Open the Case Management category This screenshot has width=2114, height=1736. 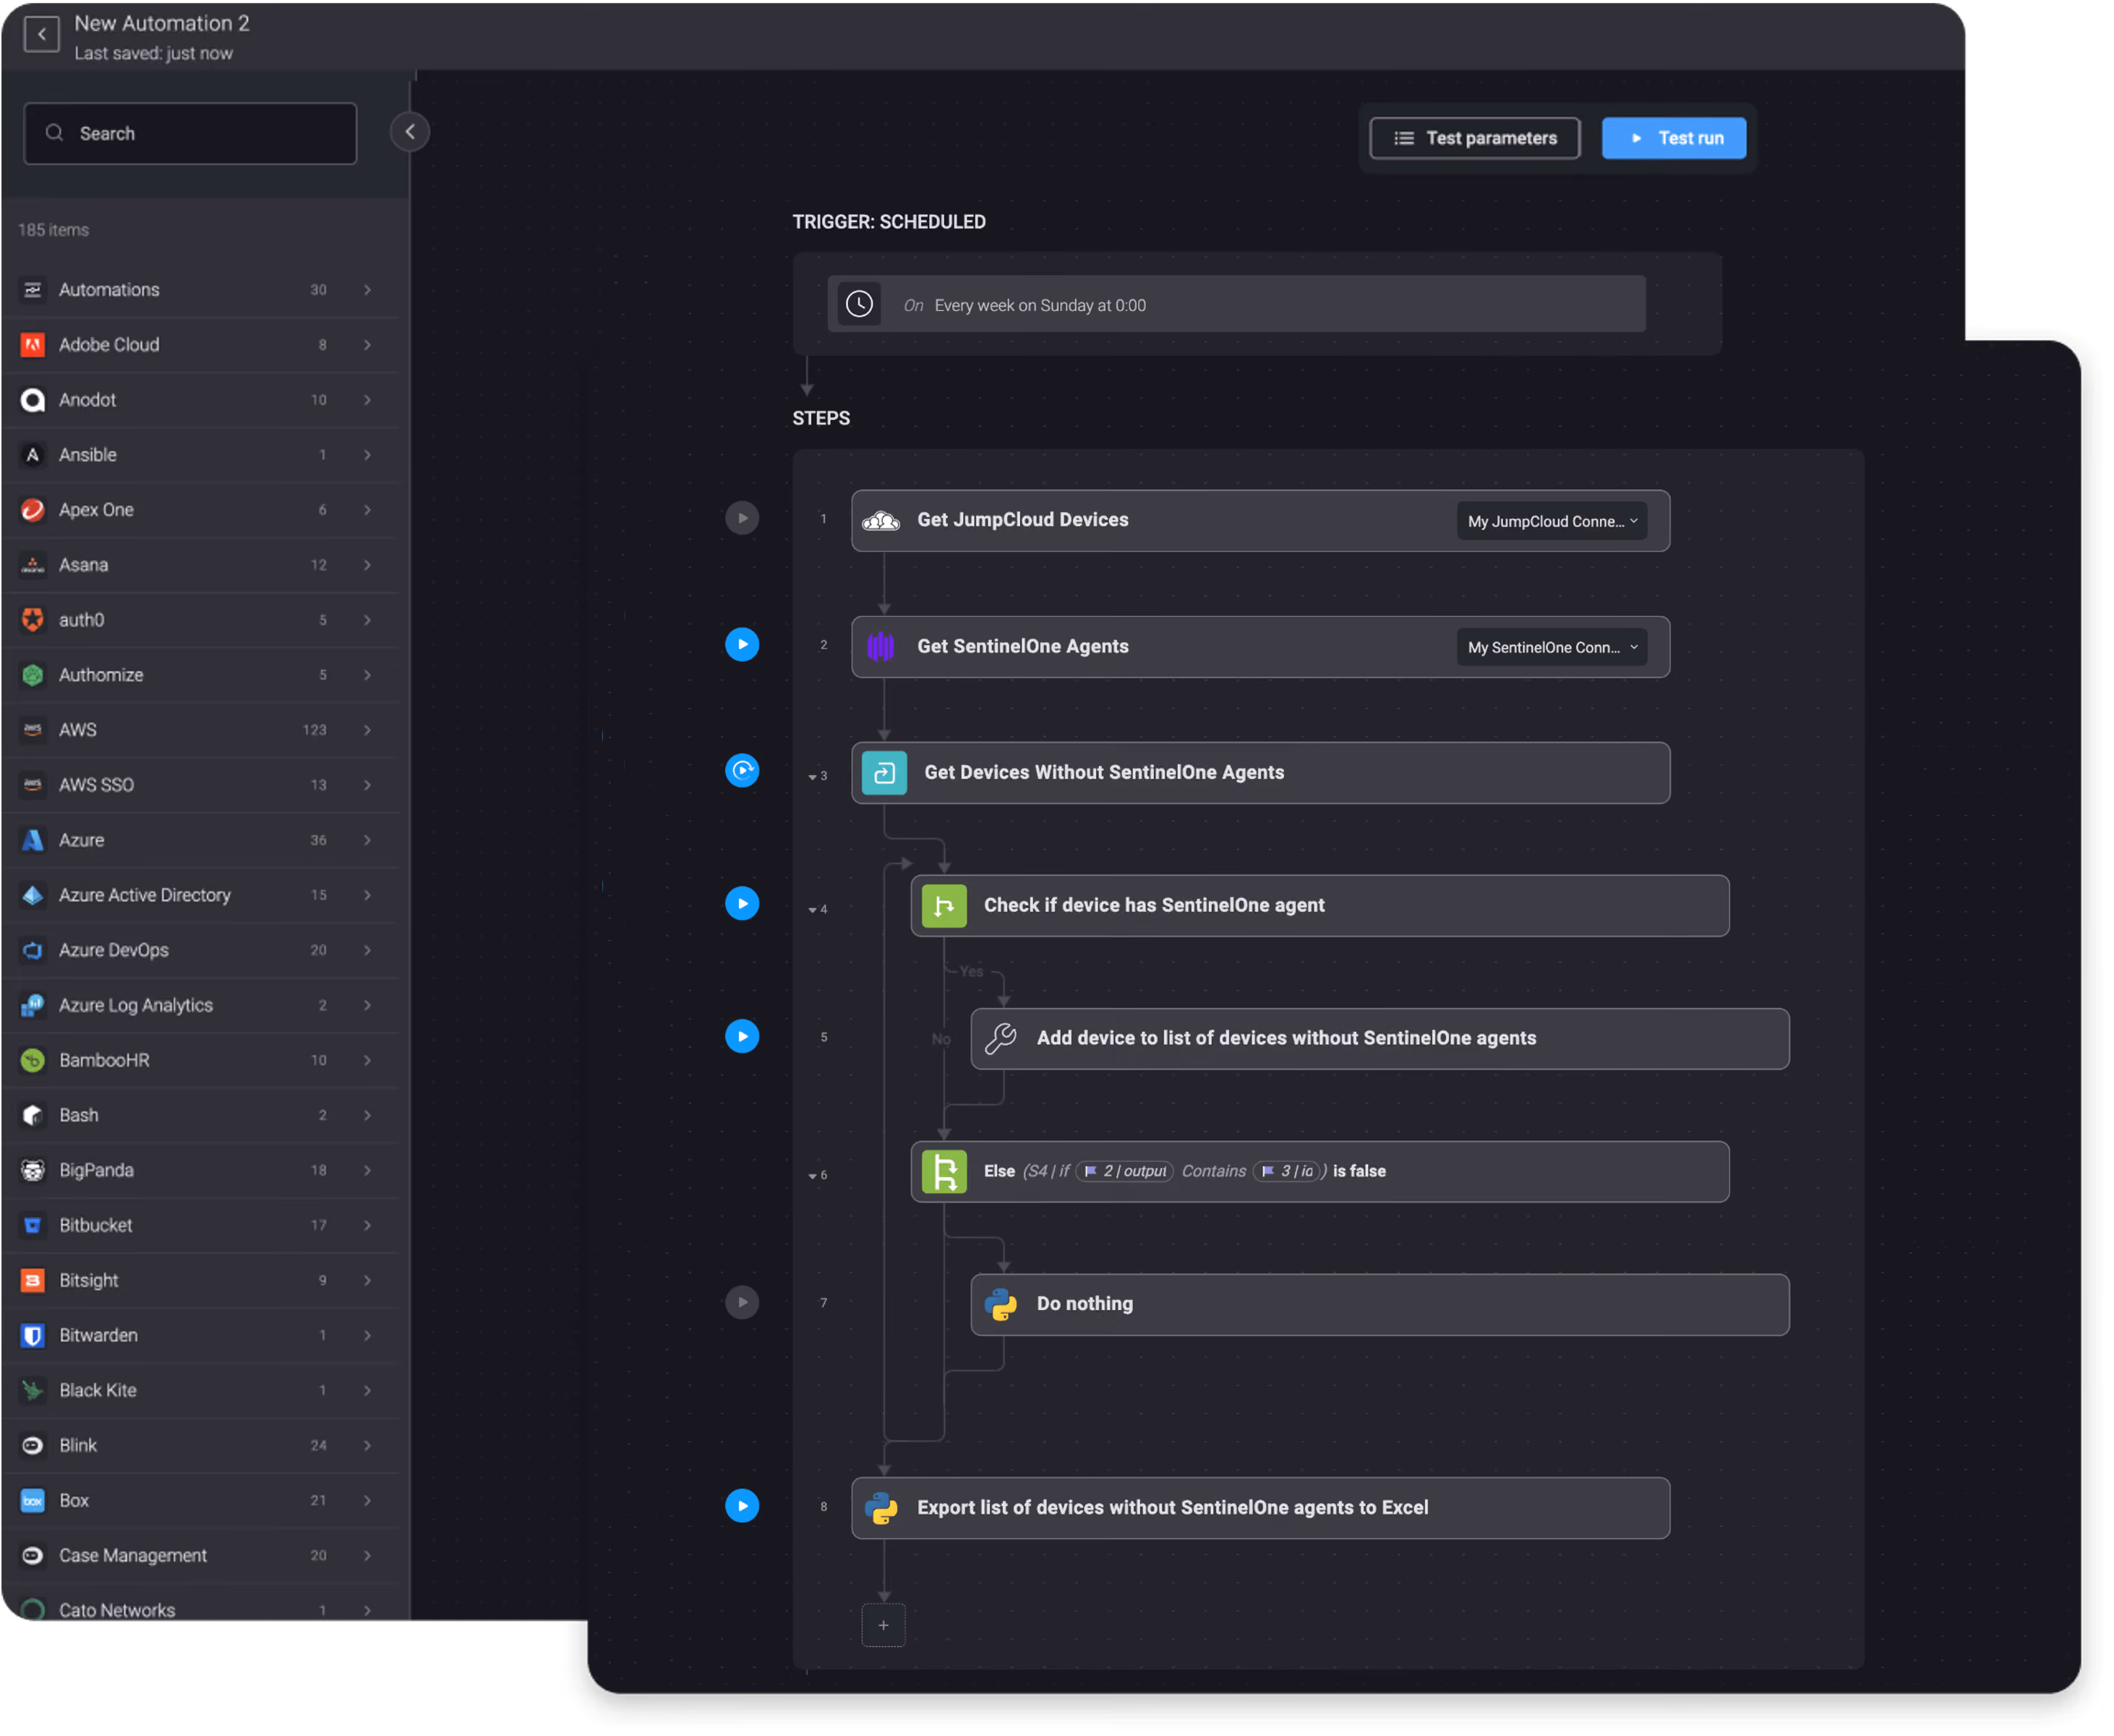point(200,1557)
